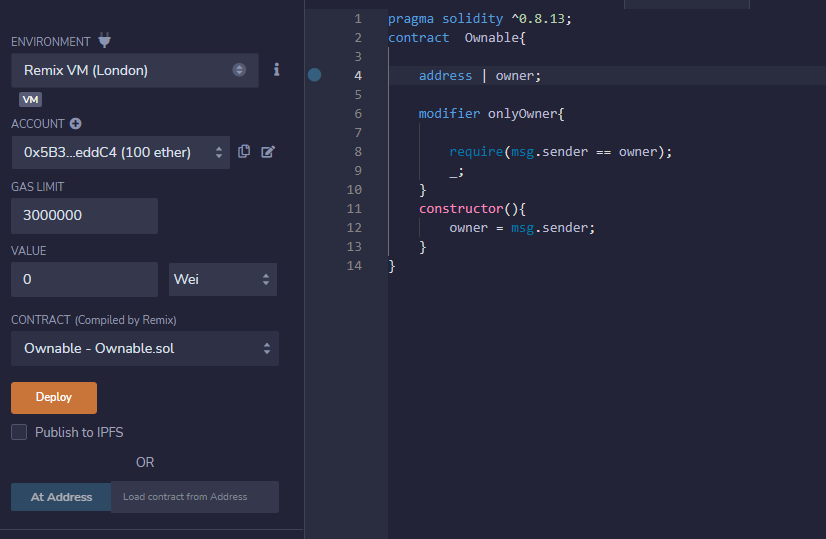The width and height of the screenshot is (826, 539).
Task: Click the 'Publish to IPFS' label text
Action: click(79, 433)
